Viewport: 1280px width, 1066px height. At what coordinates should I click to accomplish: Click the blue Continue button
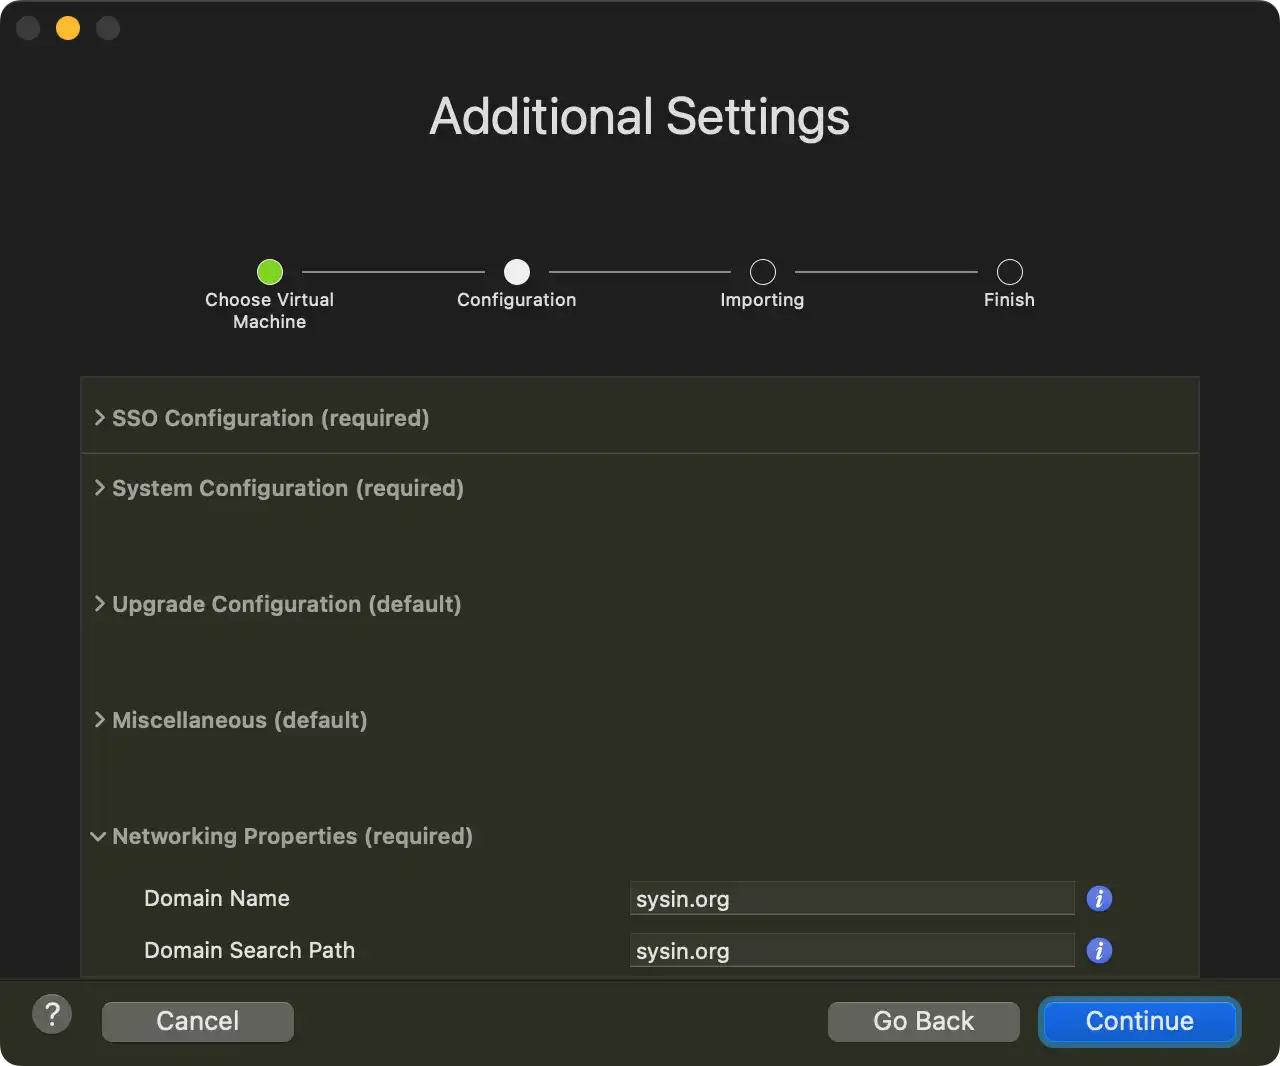pos(1139,1021)
